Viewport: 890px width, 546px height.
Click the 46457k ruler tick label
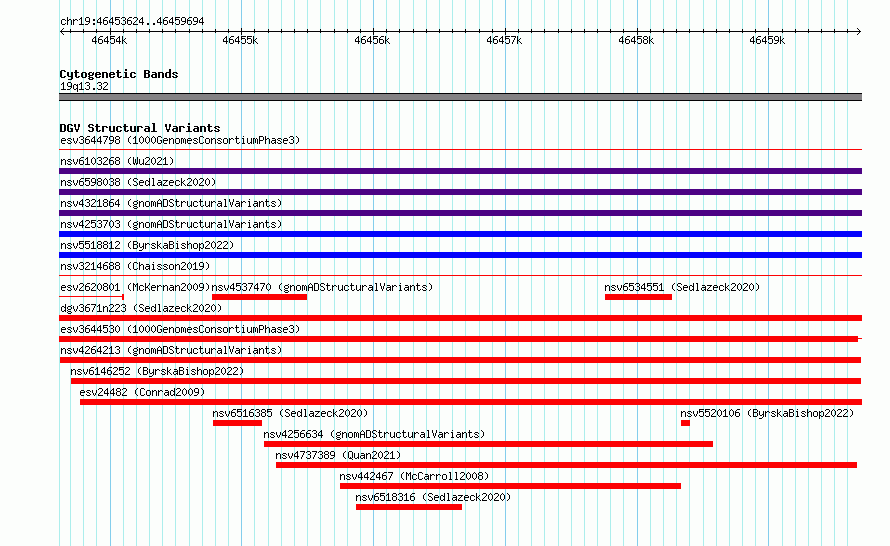(504, 40)
